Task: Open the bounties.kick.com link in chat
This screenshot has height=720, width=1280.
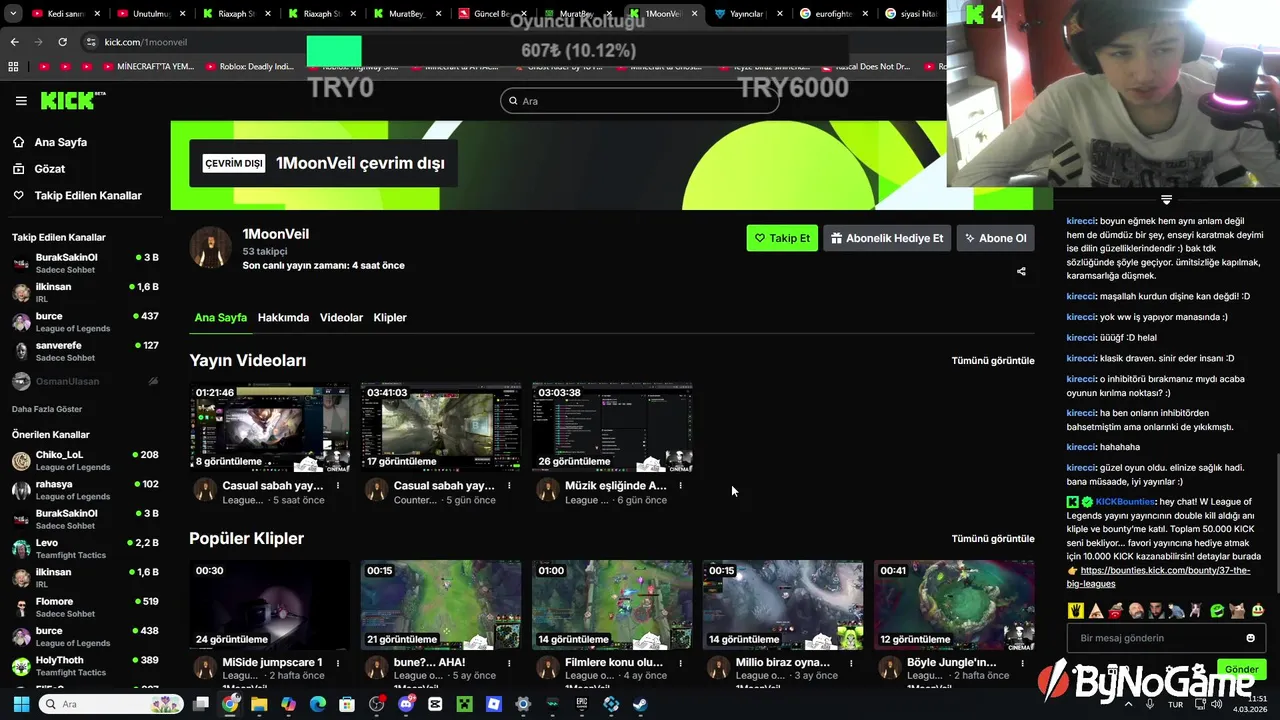Action: pyautogui.click(x=1158, y=577)
